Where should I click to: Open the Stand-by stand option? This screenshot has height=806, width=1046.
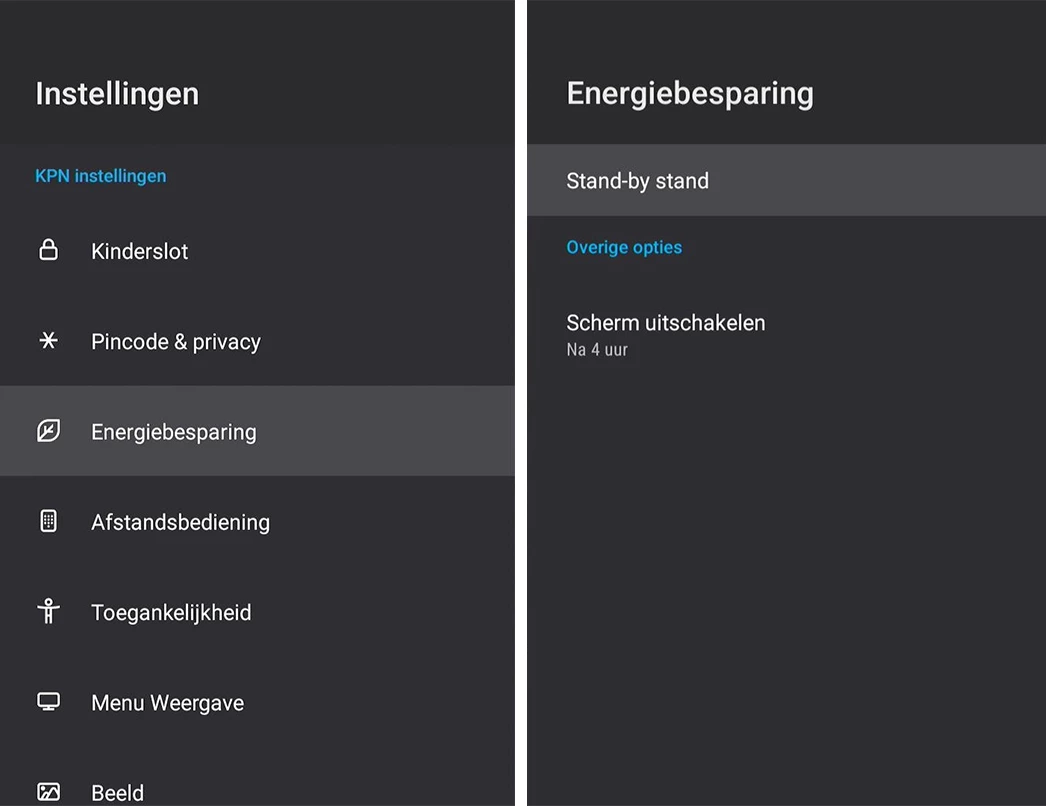[637, 181]
